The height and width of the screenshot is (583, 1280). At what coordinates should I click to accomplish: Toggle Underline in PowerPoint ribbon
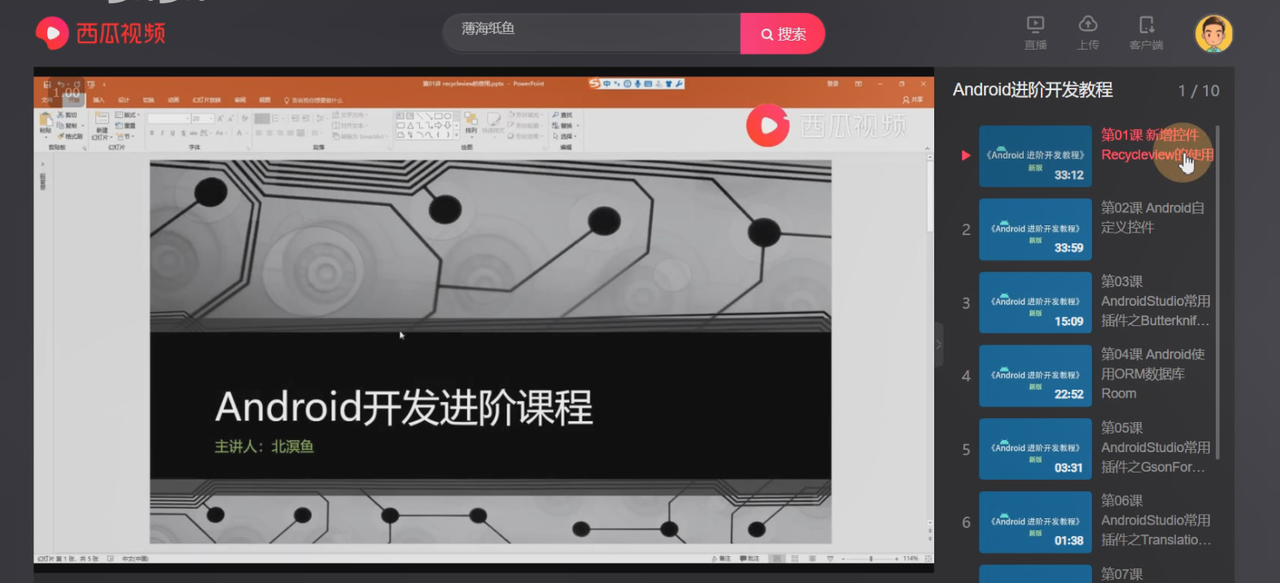pyautogui.click(x=173, y=133)
